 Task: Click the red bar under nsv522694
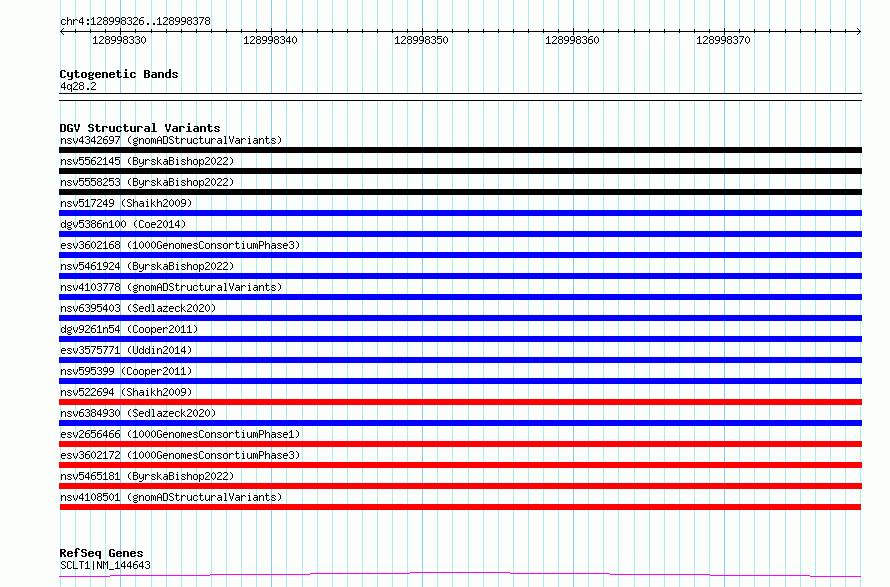[460, 402]
